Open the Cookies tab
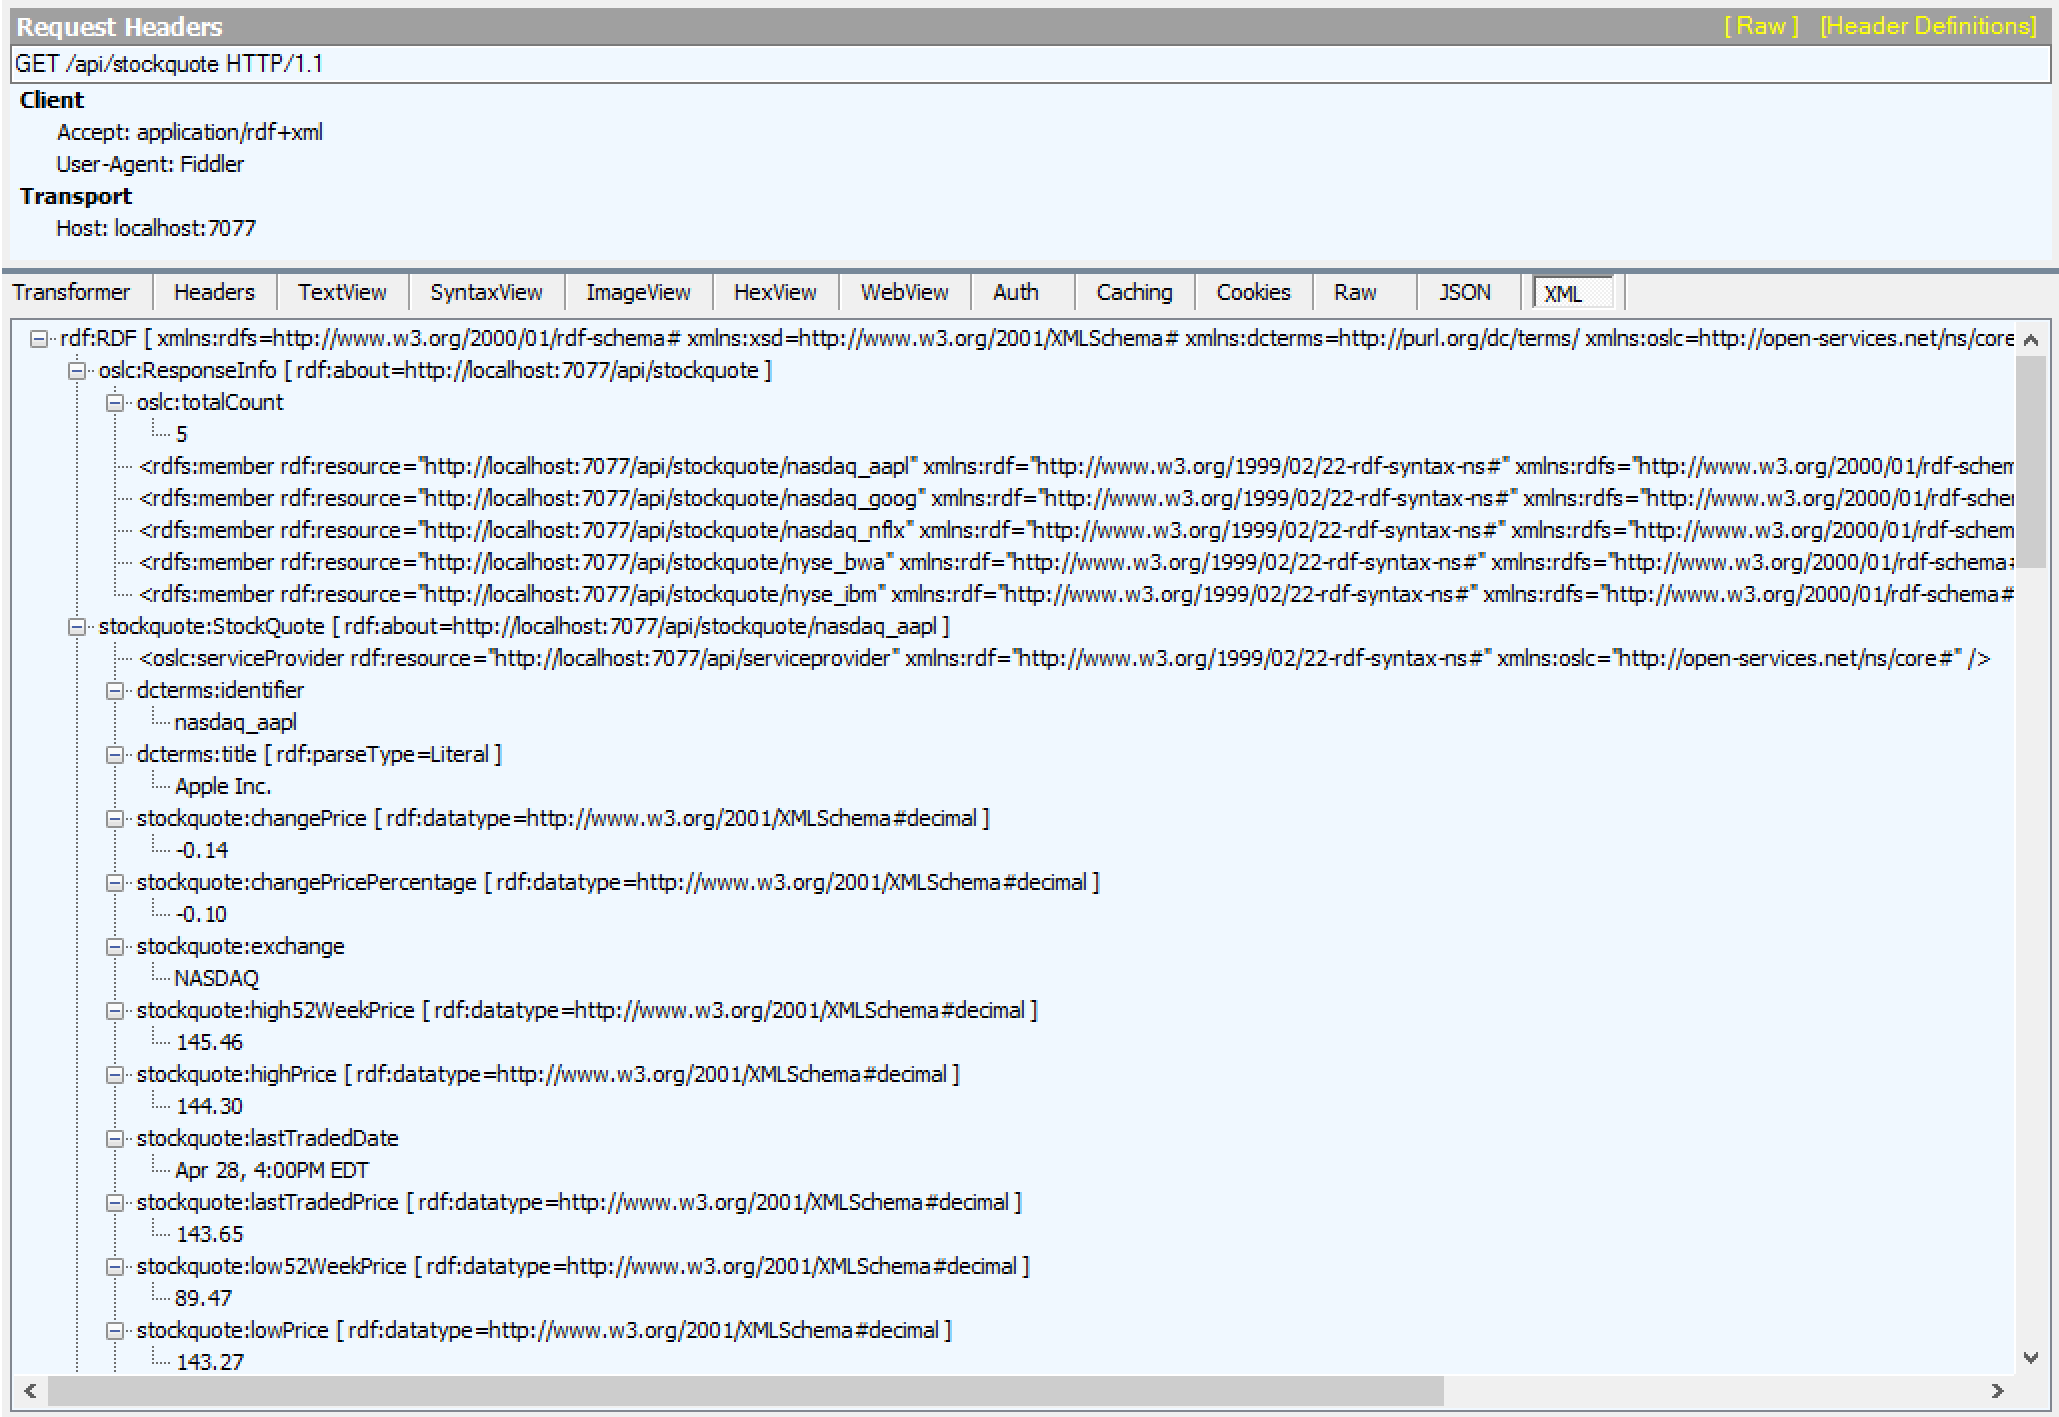The height and width of the screenshot is (1417, 2059). (x=1253, y=292)
